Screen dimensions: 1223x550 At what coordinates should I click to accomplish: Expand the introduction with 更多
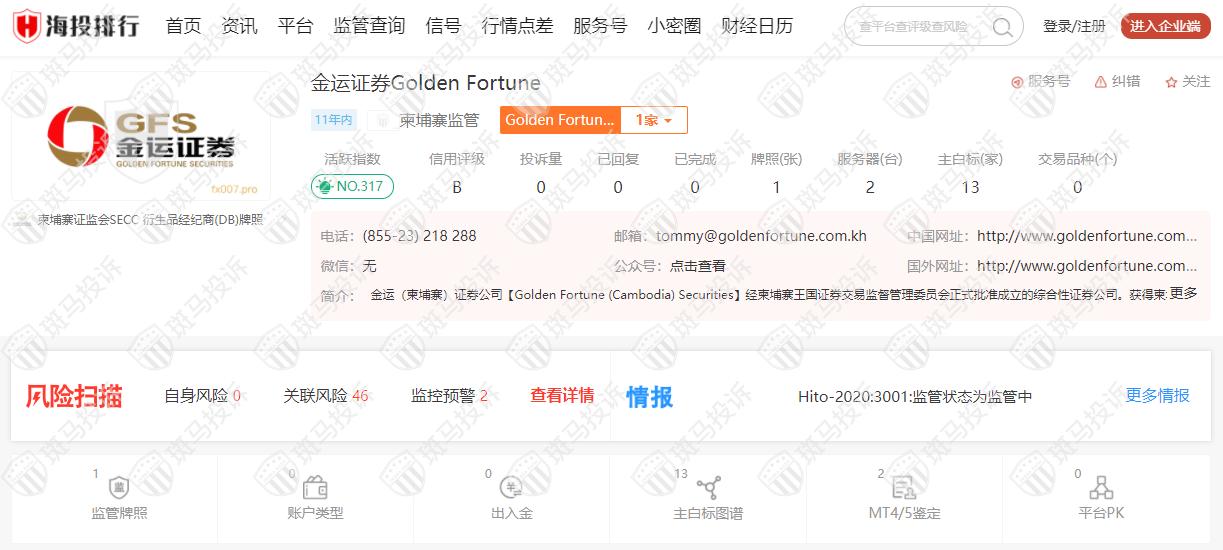click(x=1183, y=294)
